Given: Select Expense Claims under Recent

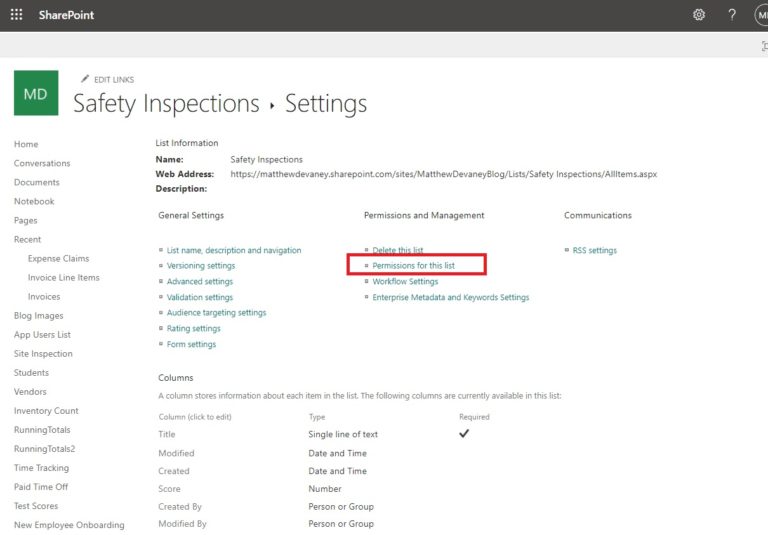Looking at the screenshot, I should [x=58, y=259].
